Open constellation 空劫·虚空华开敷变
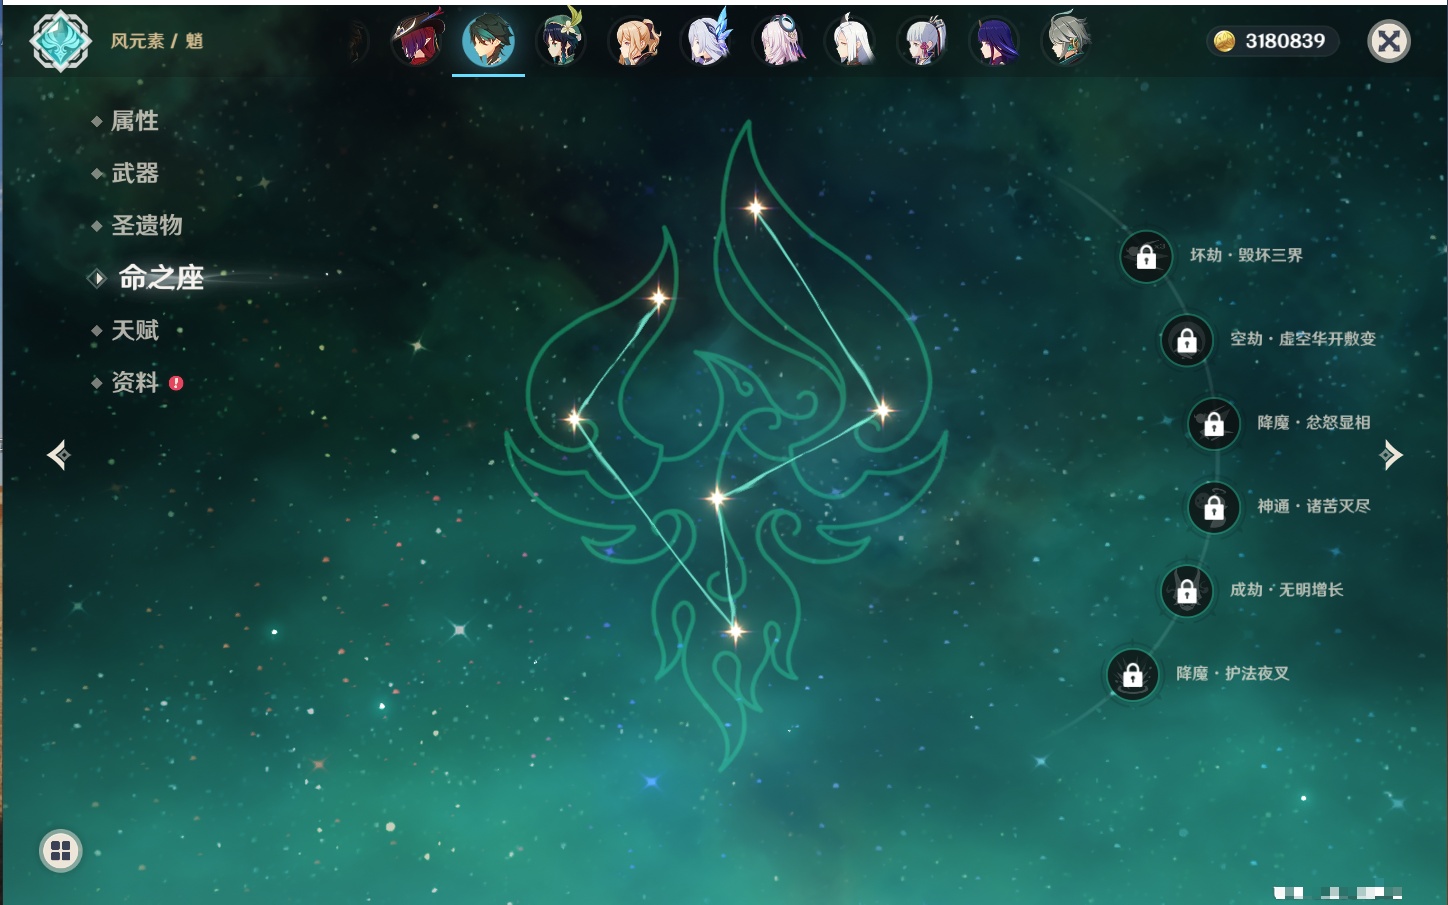Image resolution: width=1448 pixels, height=905 pixels. point(1187,340)
